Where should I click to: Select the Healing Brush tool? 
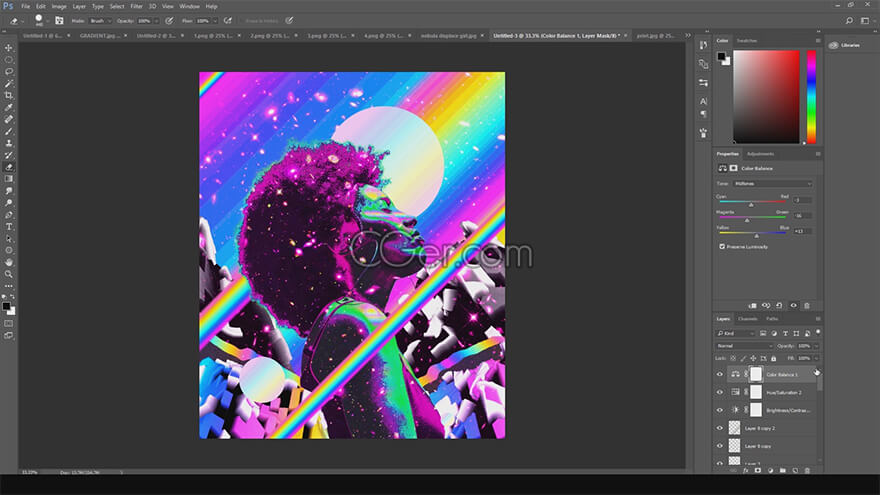tap(8, 119)
